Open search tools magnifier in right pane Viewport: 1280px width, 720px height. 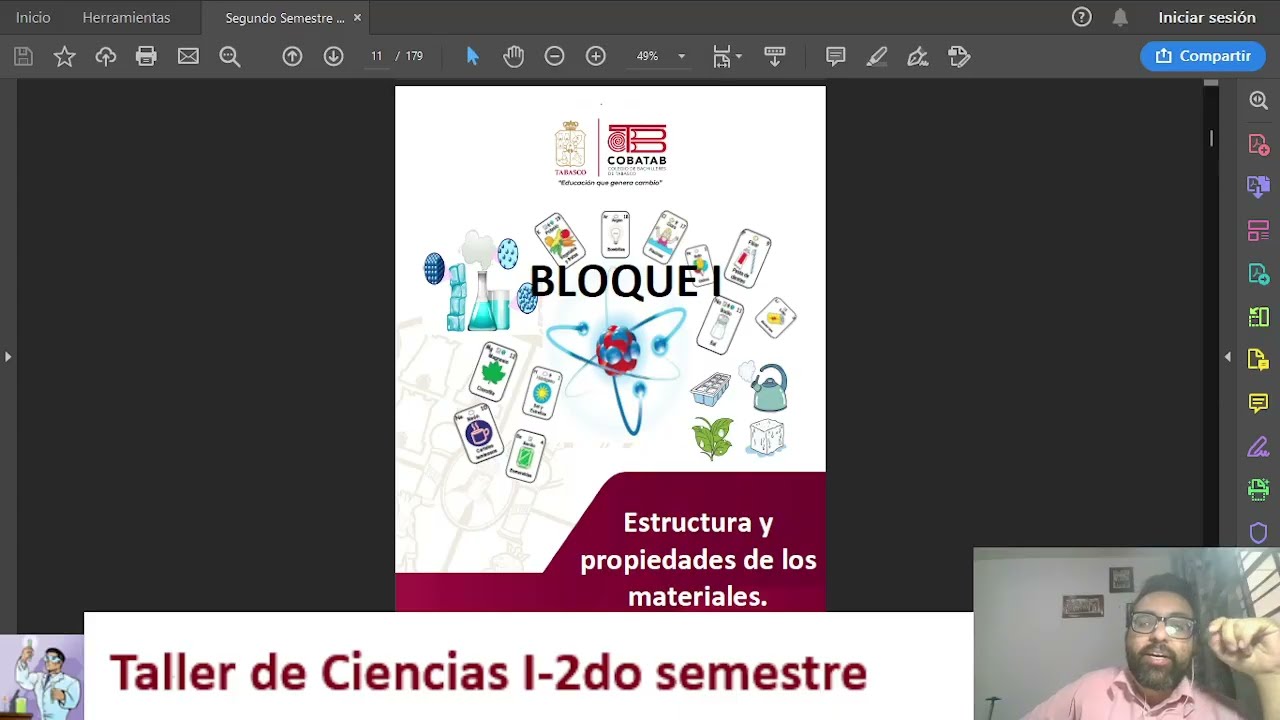click(1259, 100)
